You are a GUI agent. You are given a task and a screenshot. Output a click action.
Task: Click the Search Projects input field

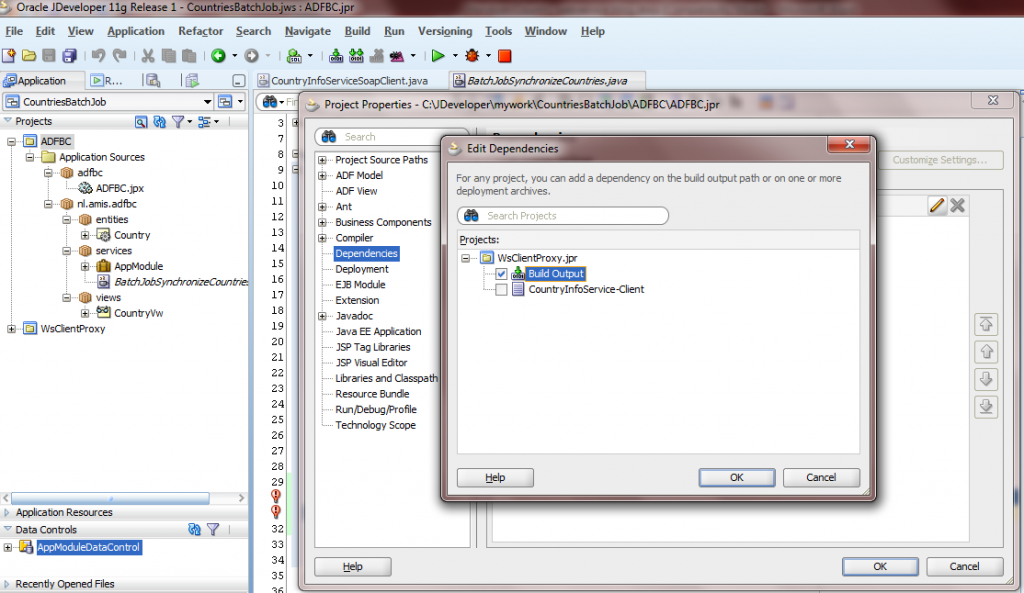563,216
